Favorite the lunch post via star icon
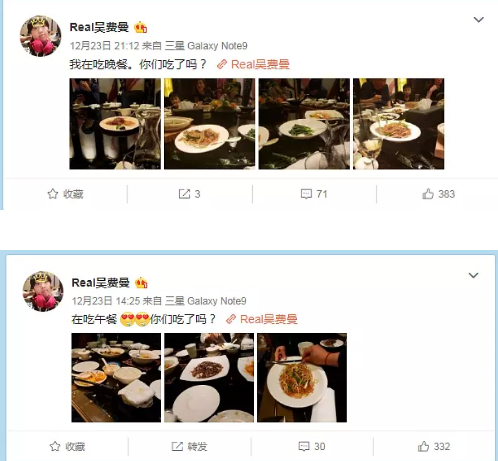Image resolution: width=498 pixels, height=461 pixels. (x=55, y=446)
